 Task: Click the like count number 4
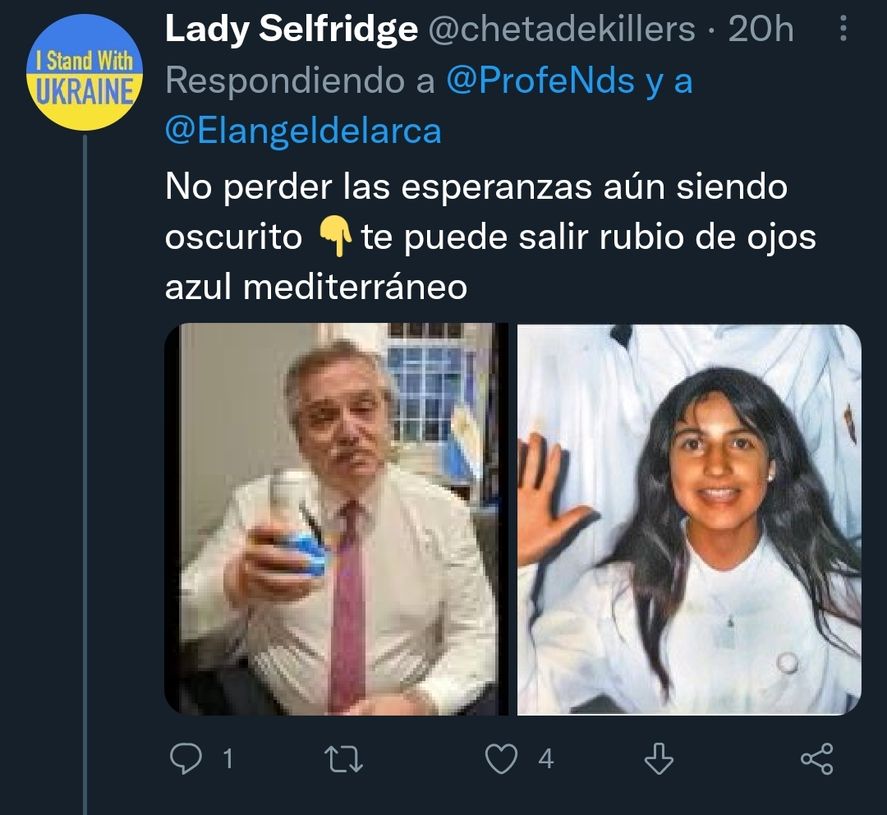point(545,759)
